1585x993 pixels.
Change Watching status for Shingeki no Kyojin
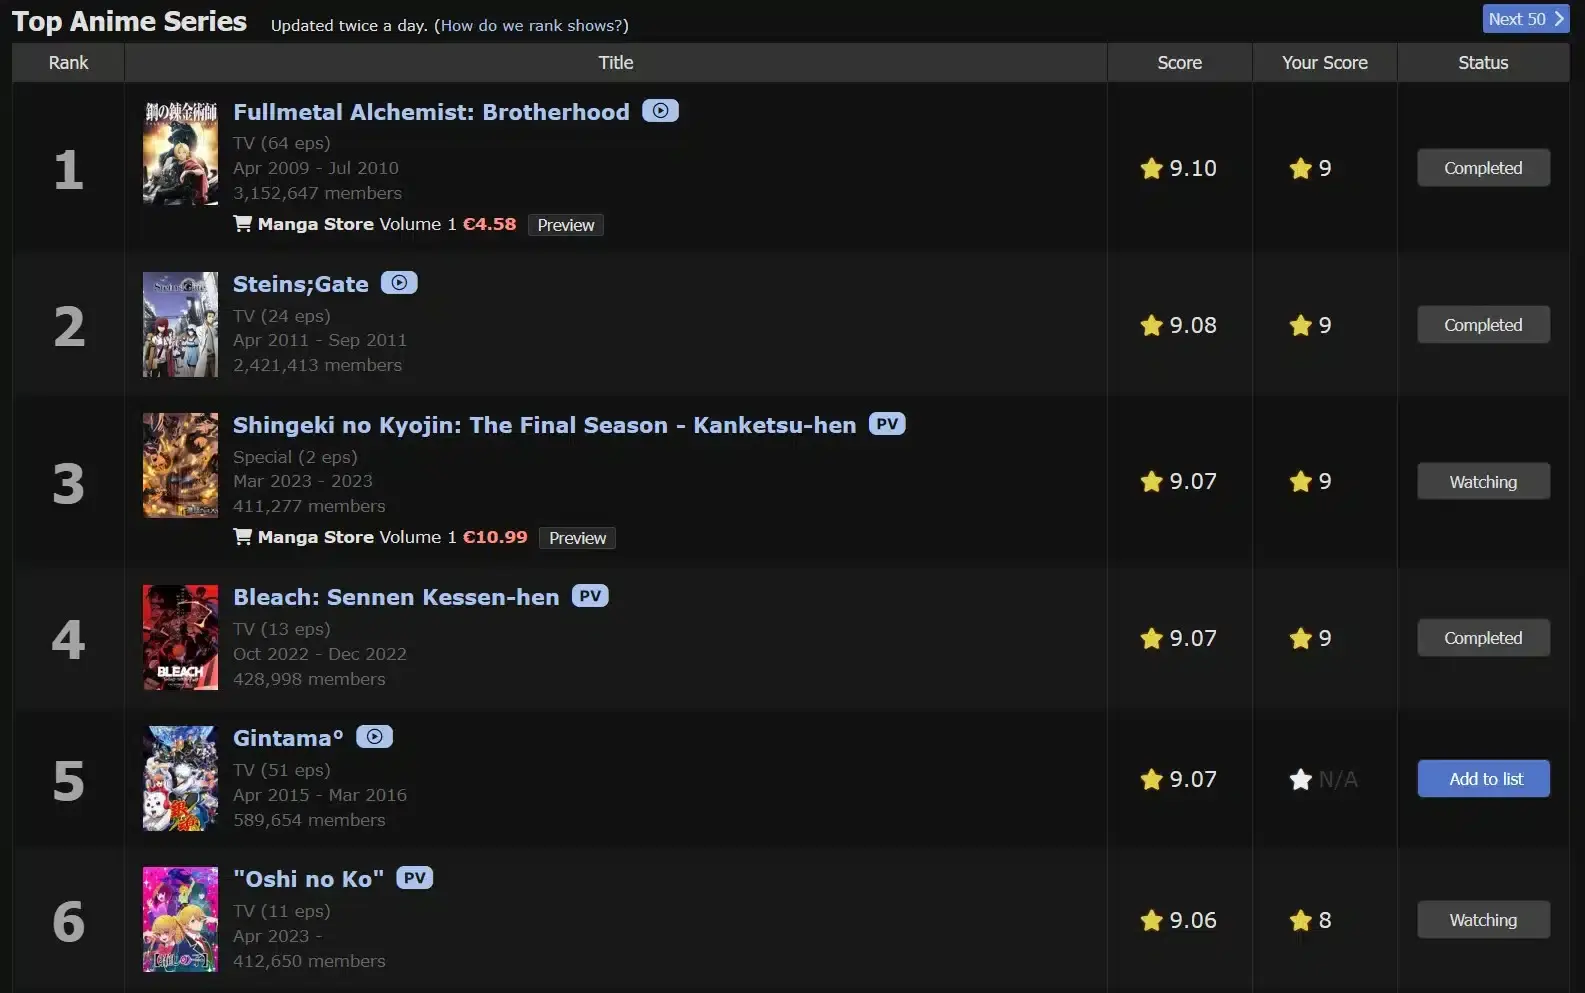pyautogui.click(x=1483, y=482)
